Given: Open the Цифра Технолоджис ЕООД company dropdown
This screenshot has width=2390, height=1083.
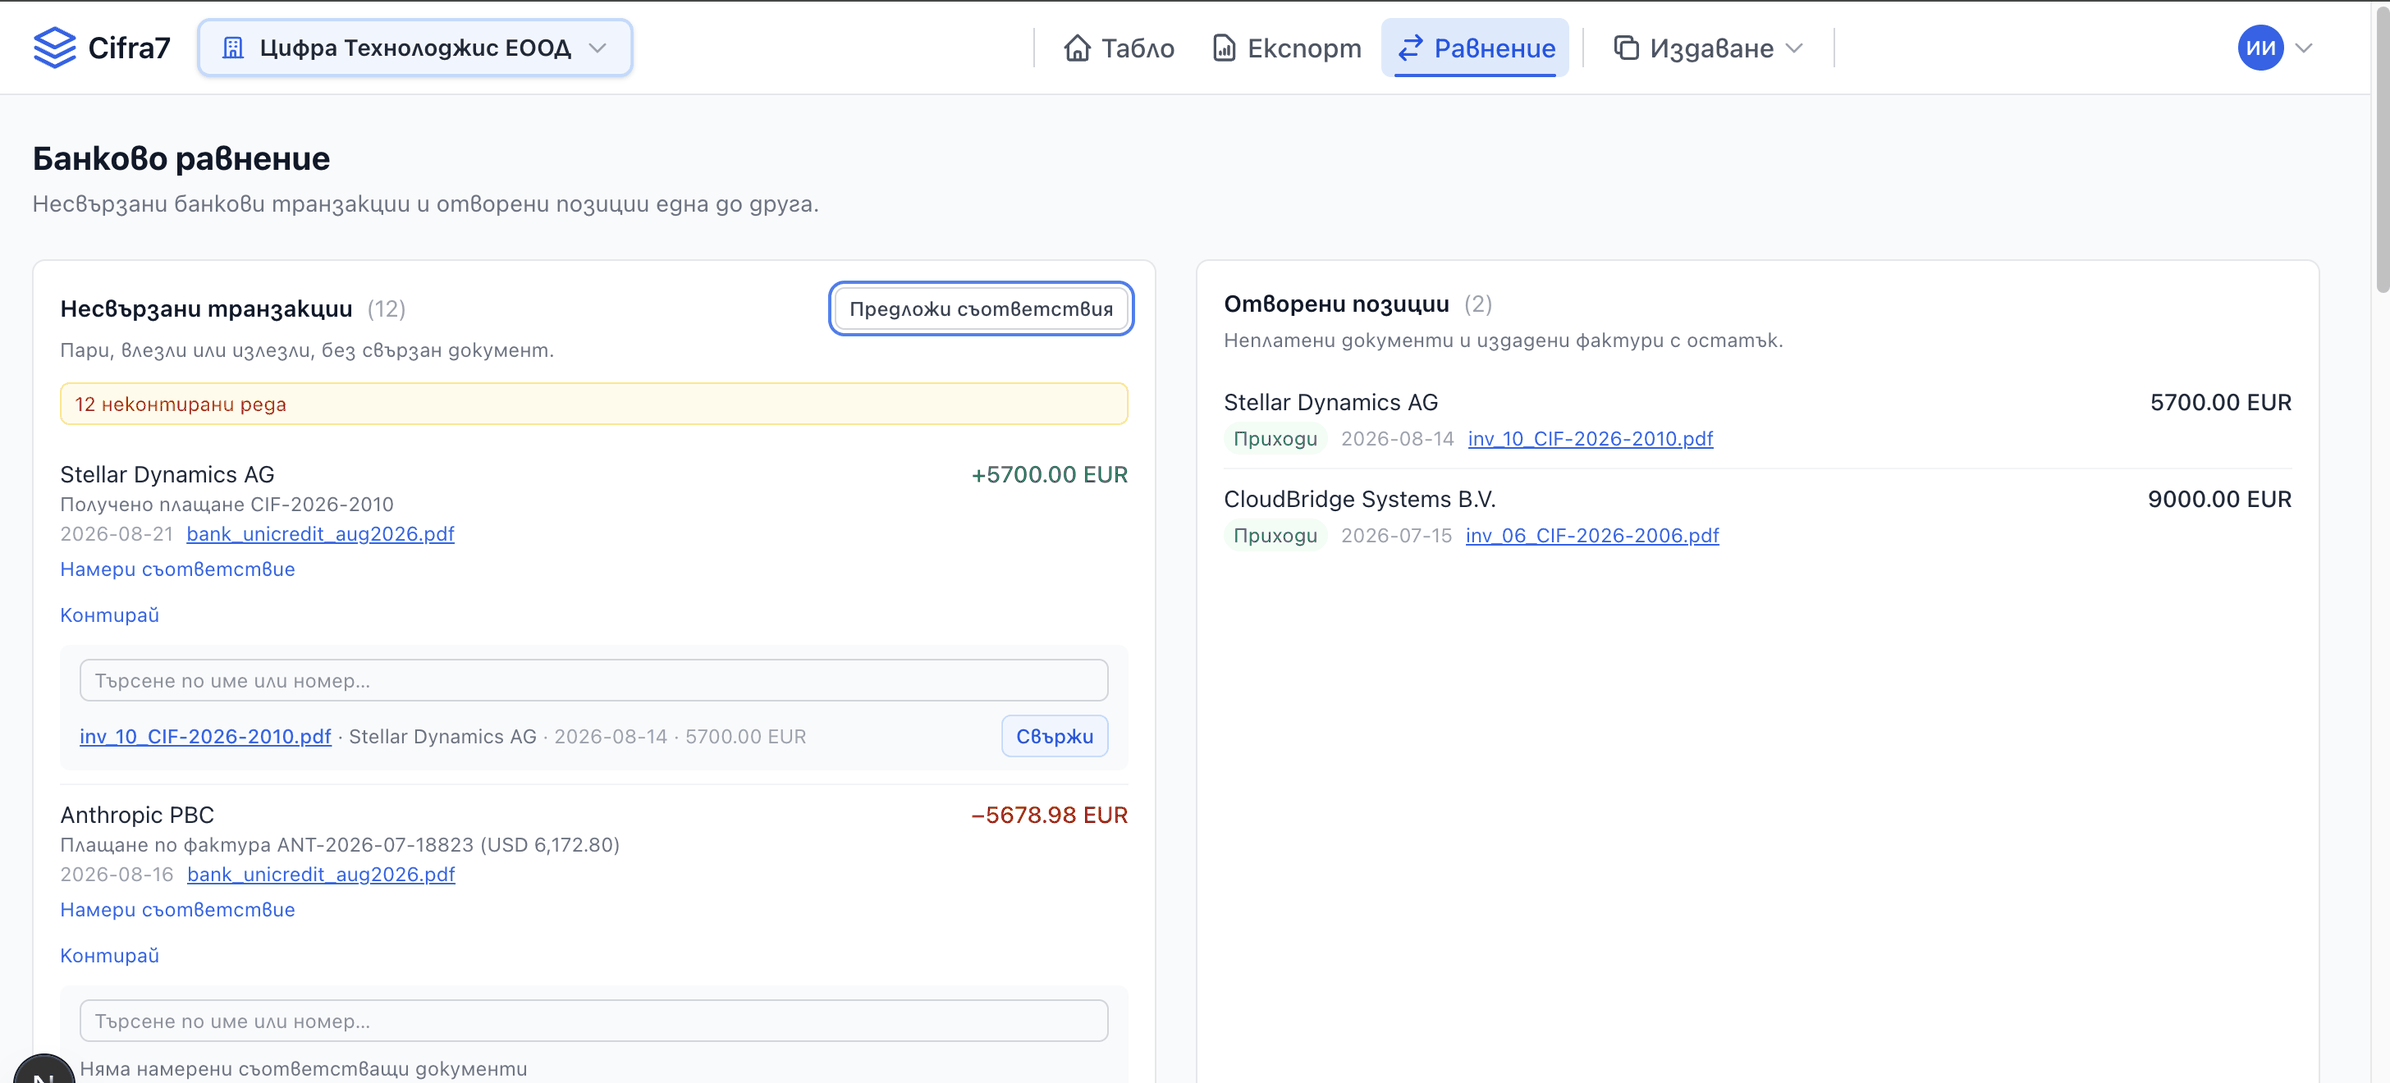Looking at the screenshot, I should tap(415, 47).
